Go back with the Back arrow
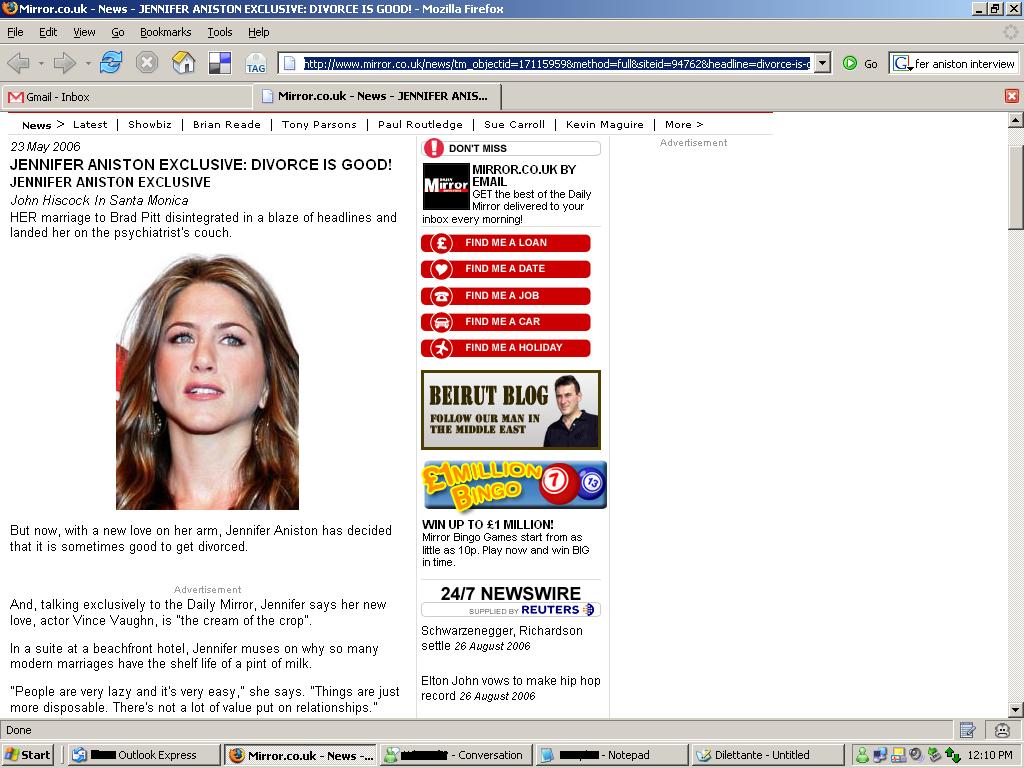Screen dimensions: 1024x768 pyautogui.click(x=19, y=63)
